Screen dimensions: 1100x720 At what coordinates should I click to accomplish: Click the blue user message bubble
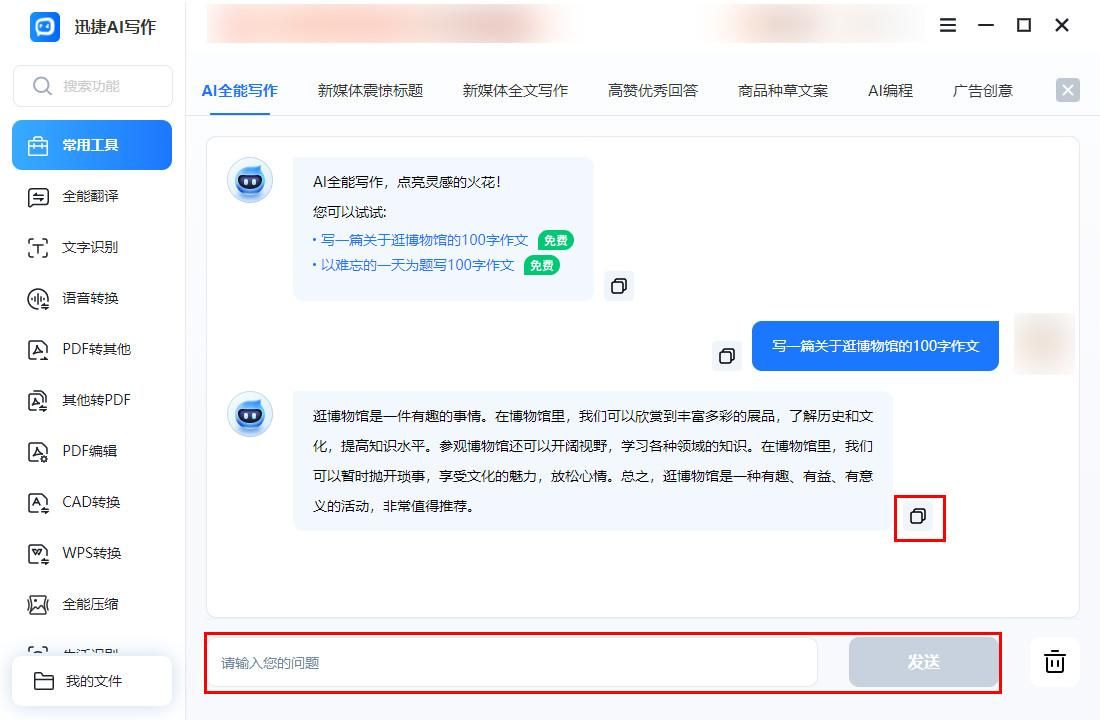pos(875,346)
